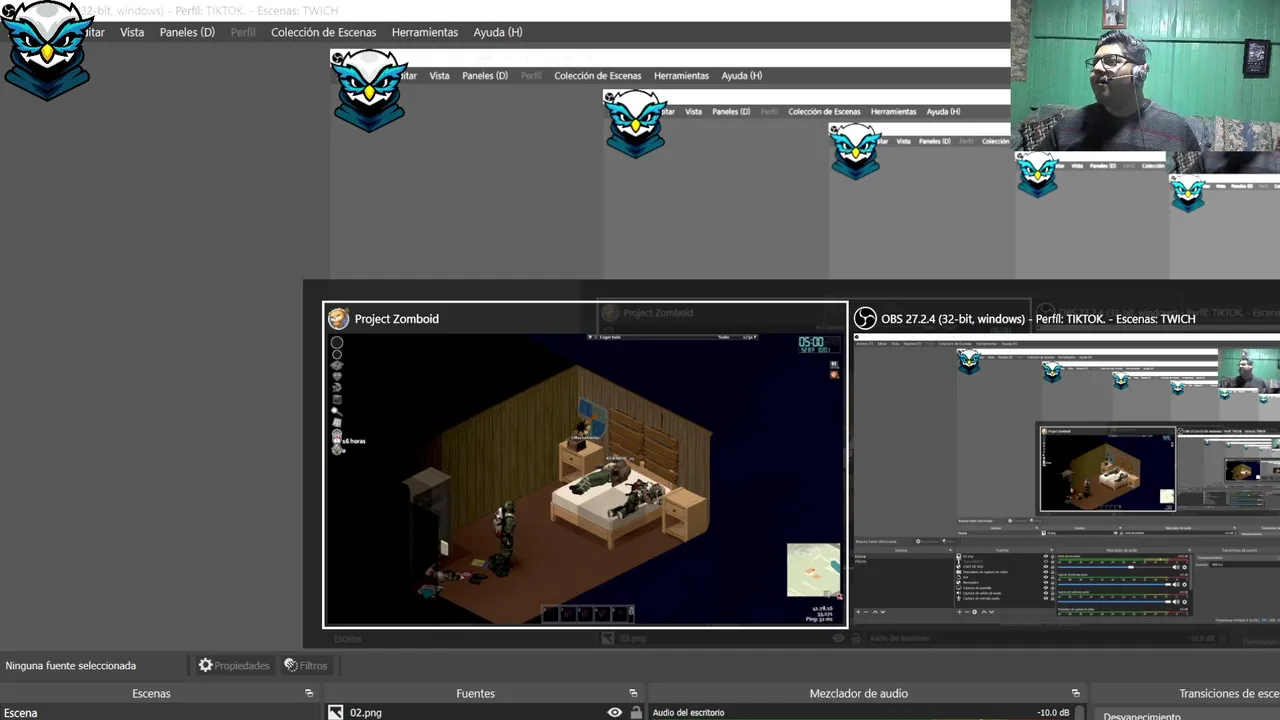This screenshot has height=720, width=1280.
Task: Click the image icon beside 02.png
Action: 336,712
